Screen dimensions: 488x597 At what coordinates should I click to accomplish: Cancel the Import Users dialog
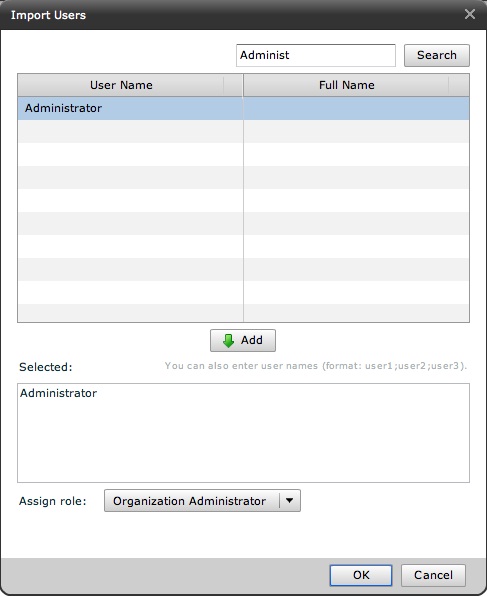pos(433,575)
